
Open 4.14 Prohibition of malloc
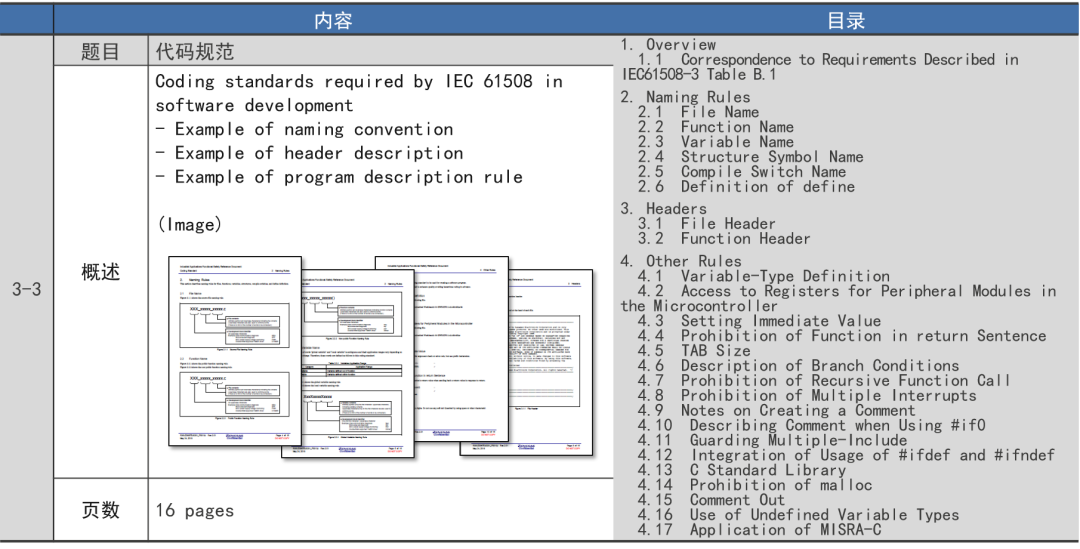[755, 485]
